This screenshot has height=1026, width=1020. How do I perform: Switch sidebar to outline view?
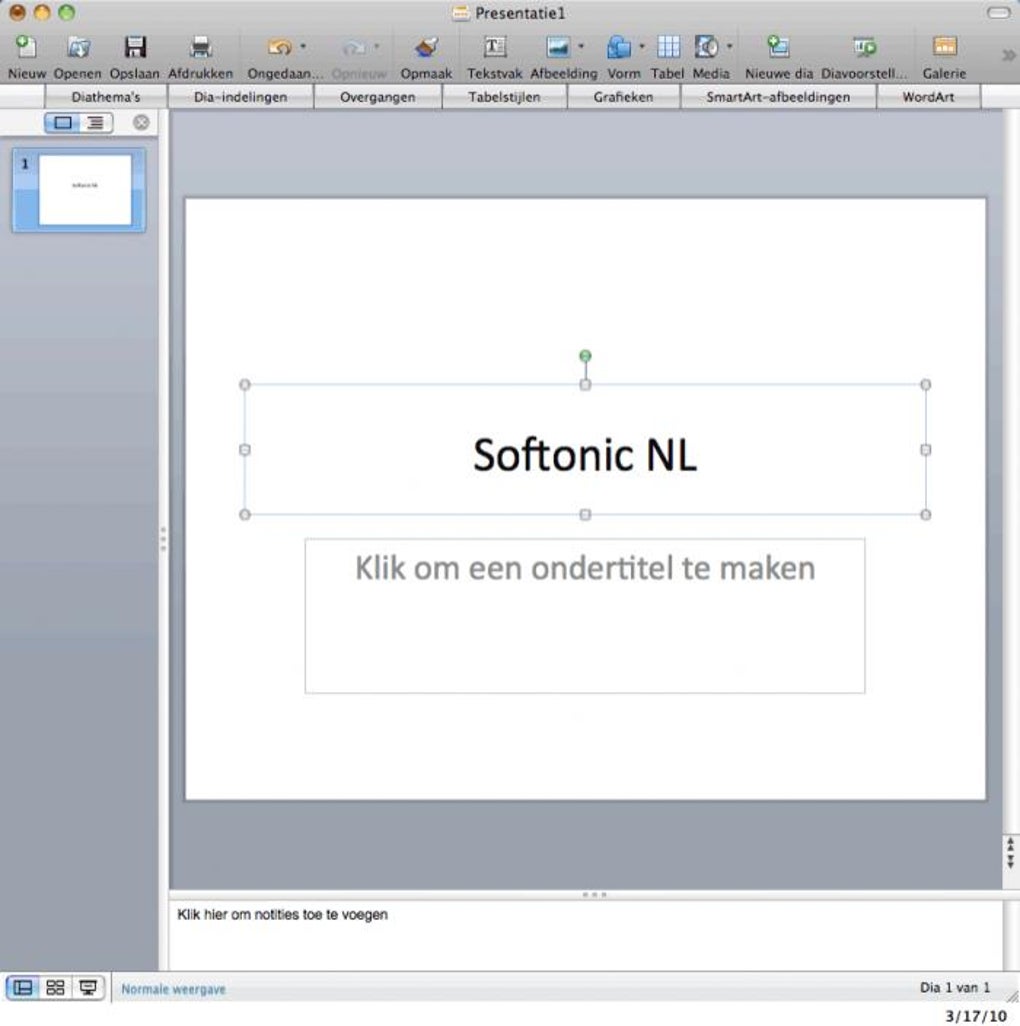pyautogui.click(x=96, y=122)
